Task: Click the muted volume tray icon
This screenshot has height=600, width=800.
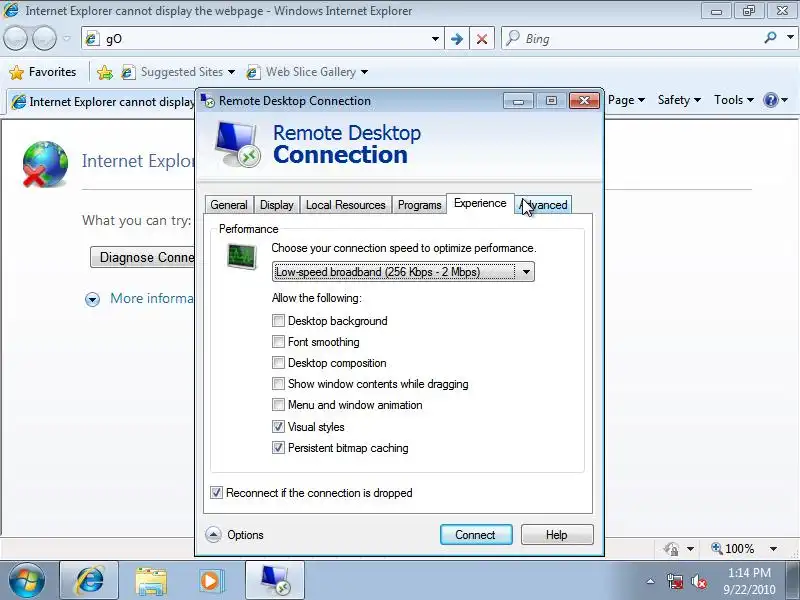Action: point(698,581)
